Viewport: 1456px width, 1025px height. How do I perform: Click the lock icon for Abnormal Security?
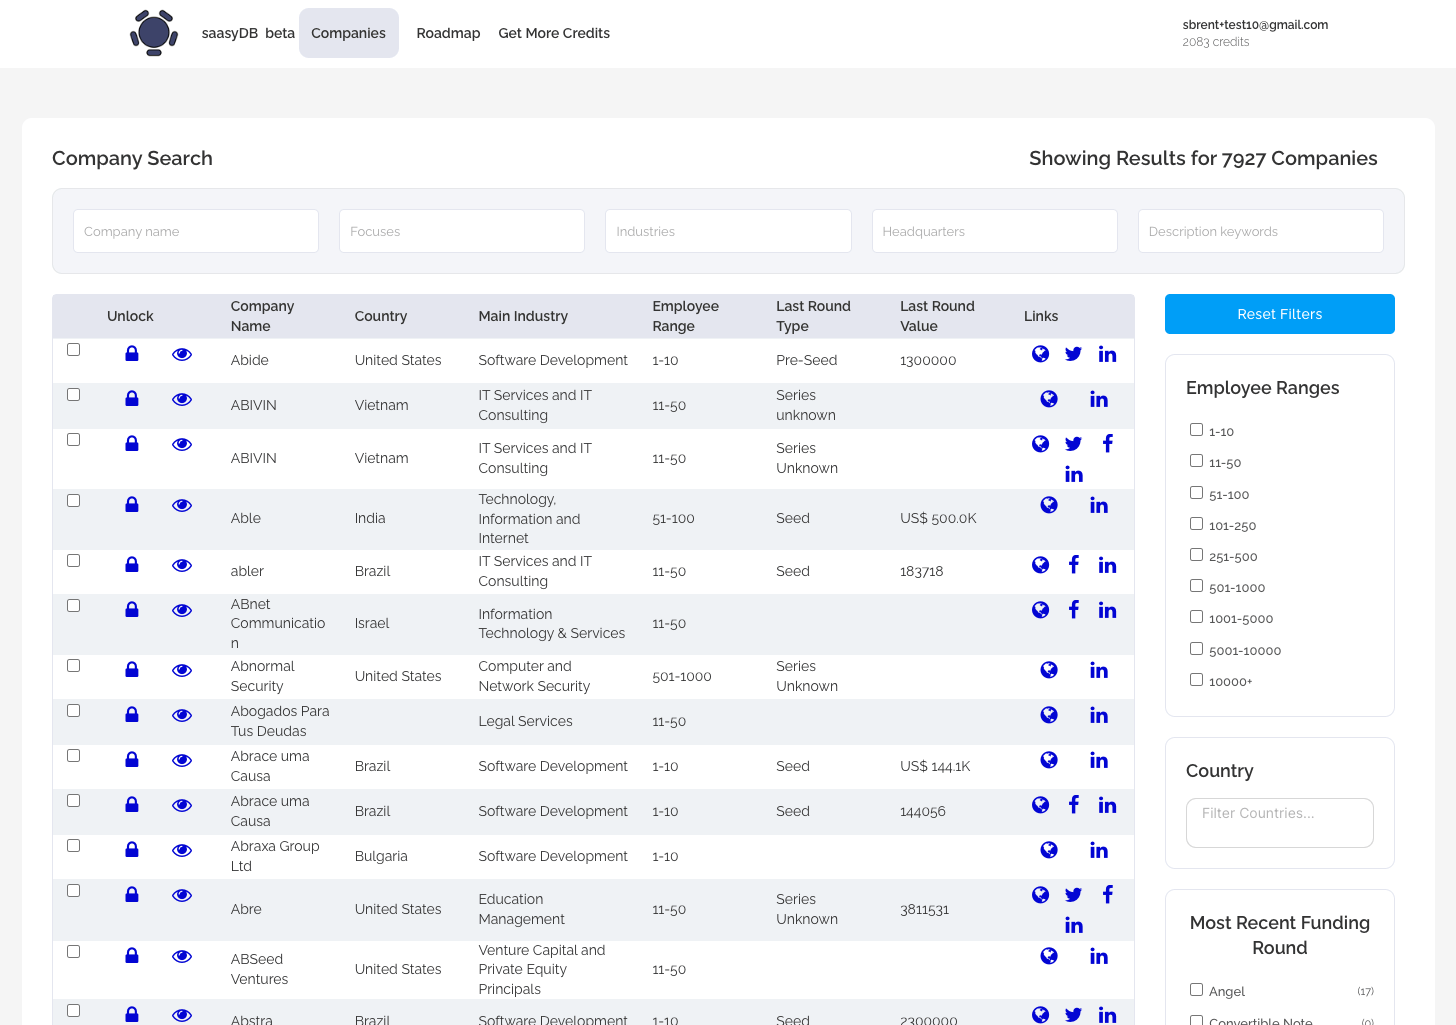[132, 670]
